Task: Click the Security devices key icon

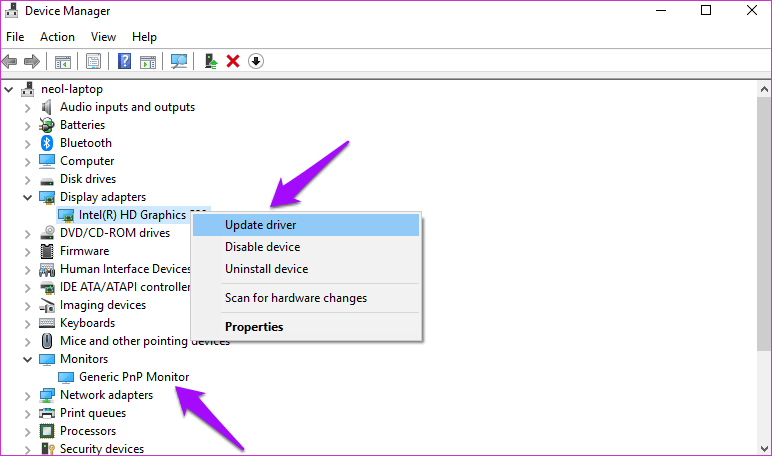Action: [x=47, y=449]
